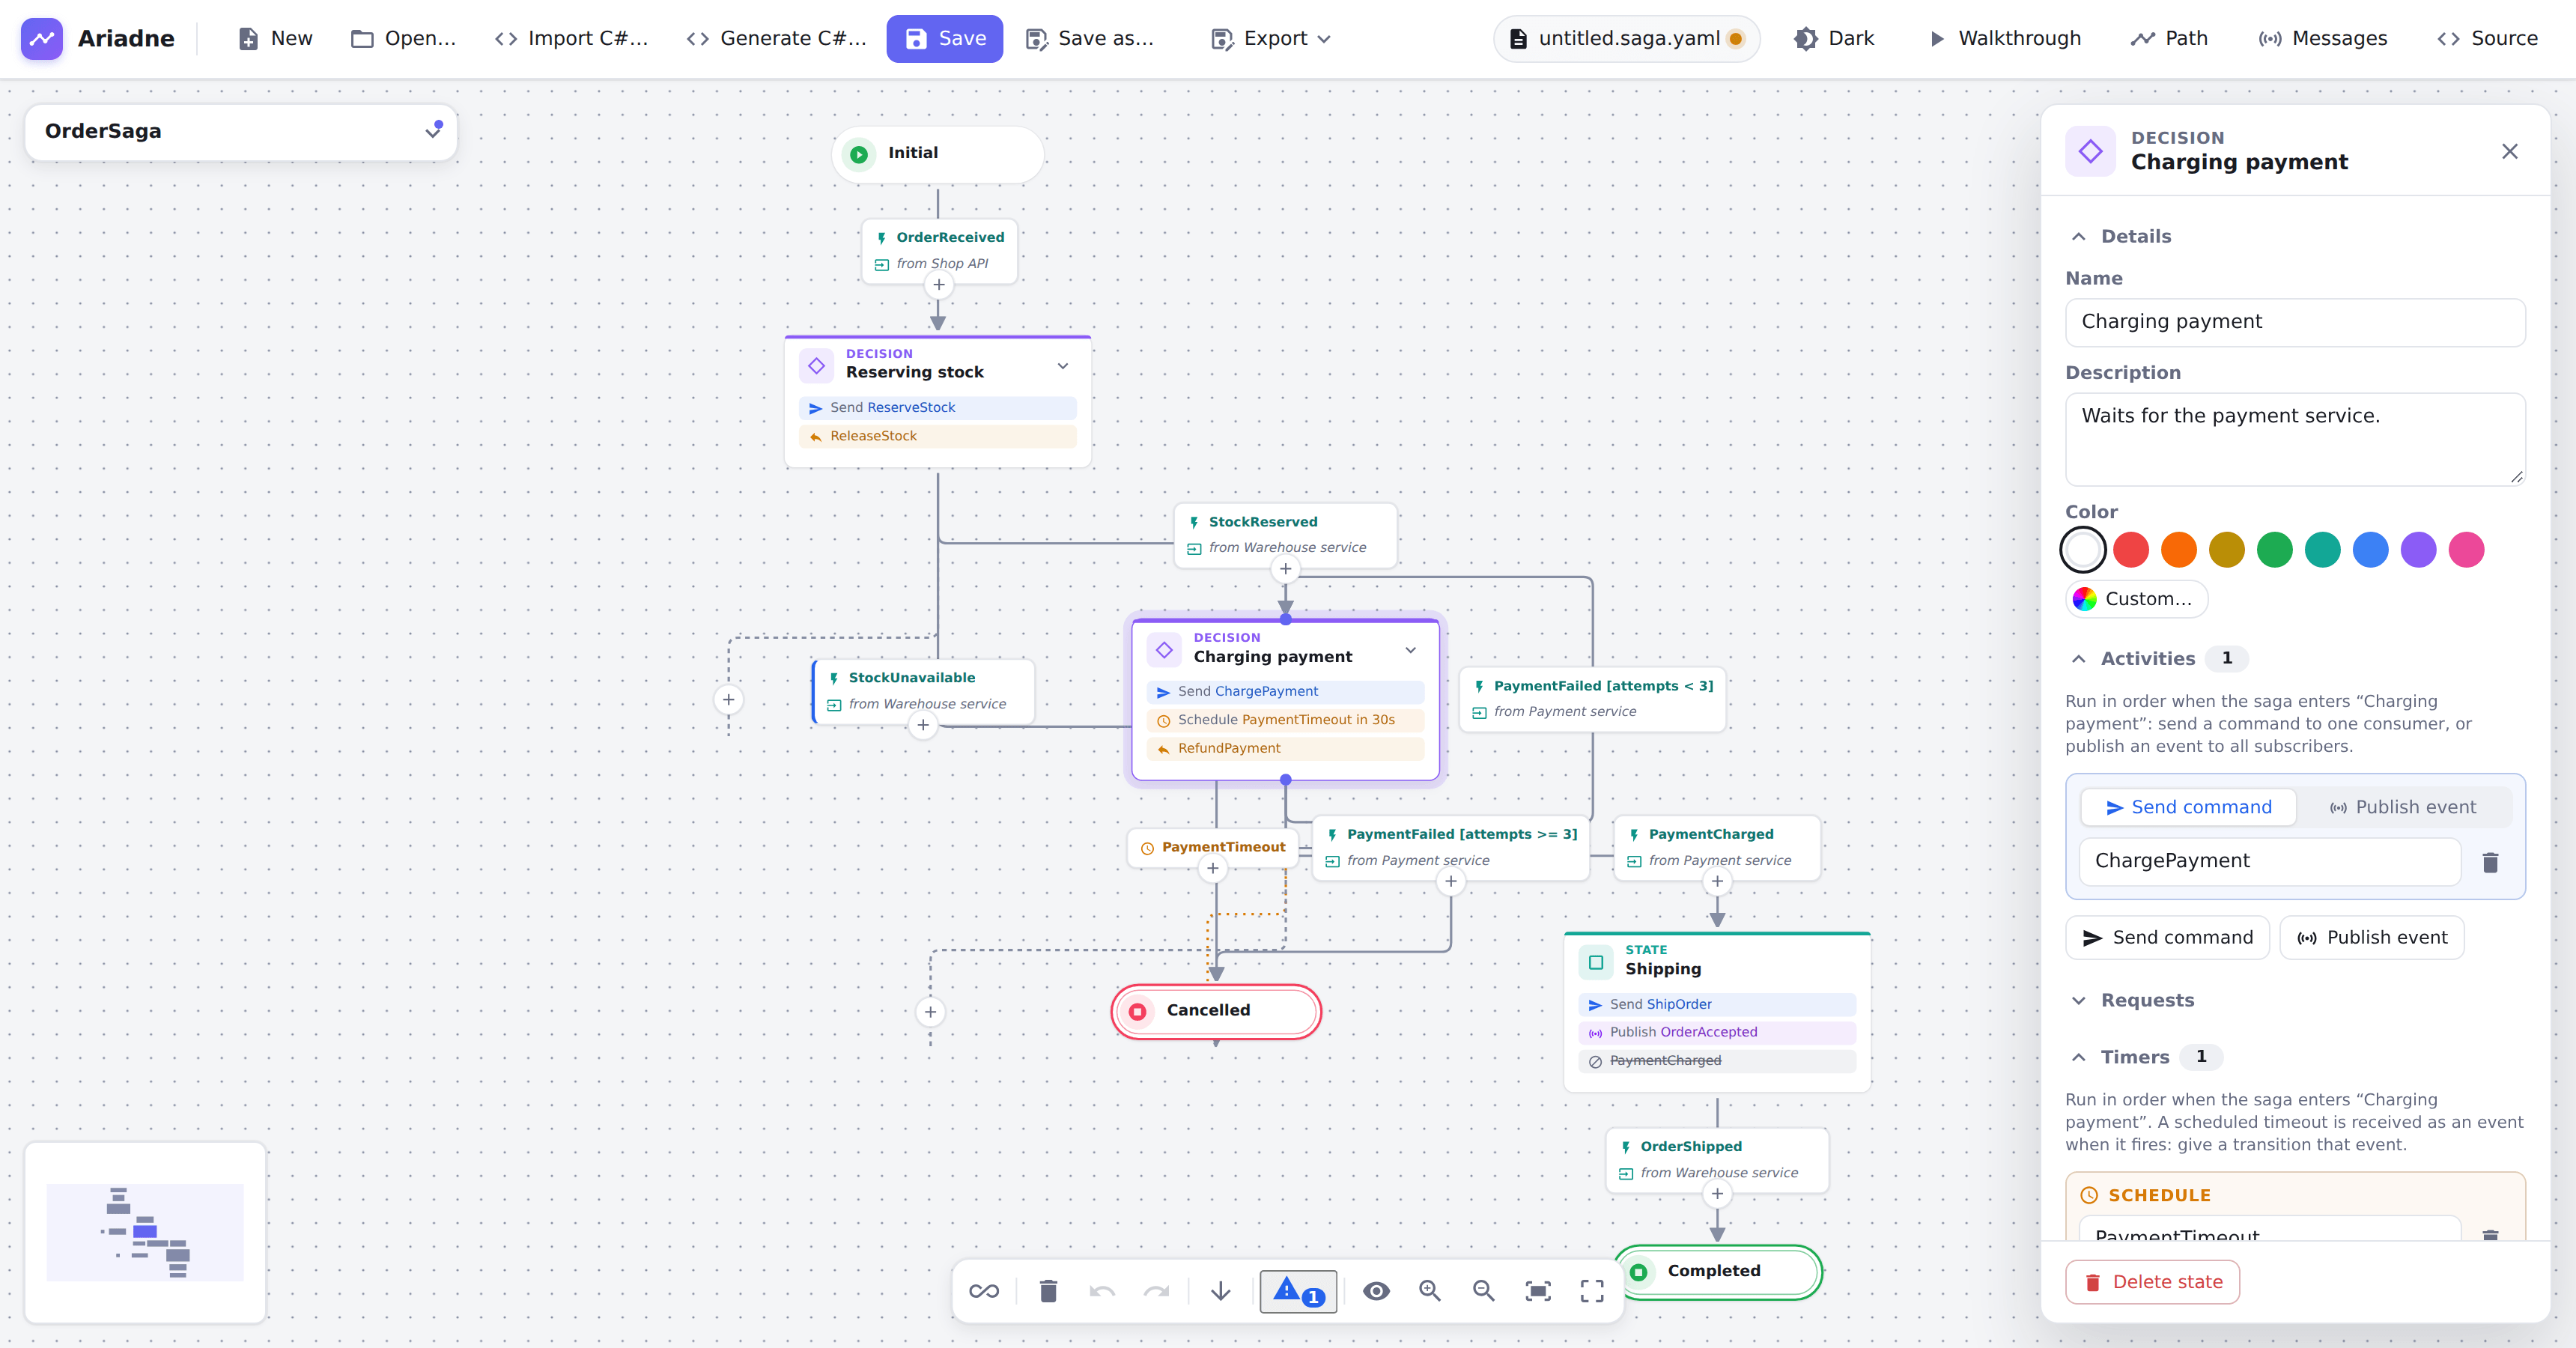
Task: Click New in the top menu
Action: click(275, 38)
